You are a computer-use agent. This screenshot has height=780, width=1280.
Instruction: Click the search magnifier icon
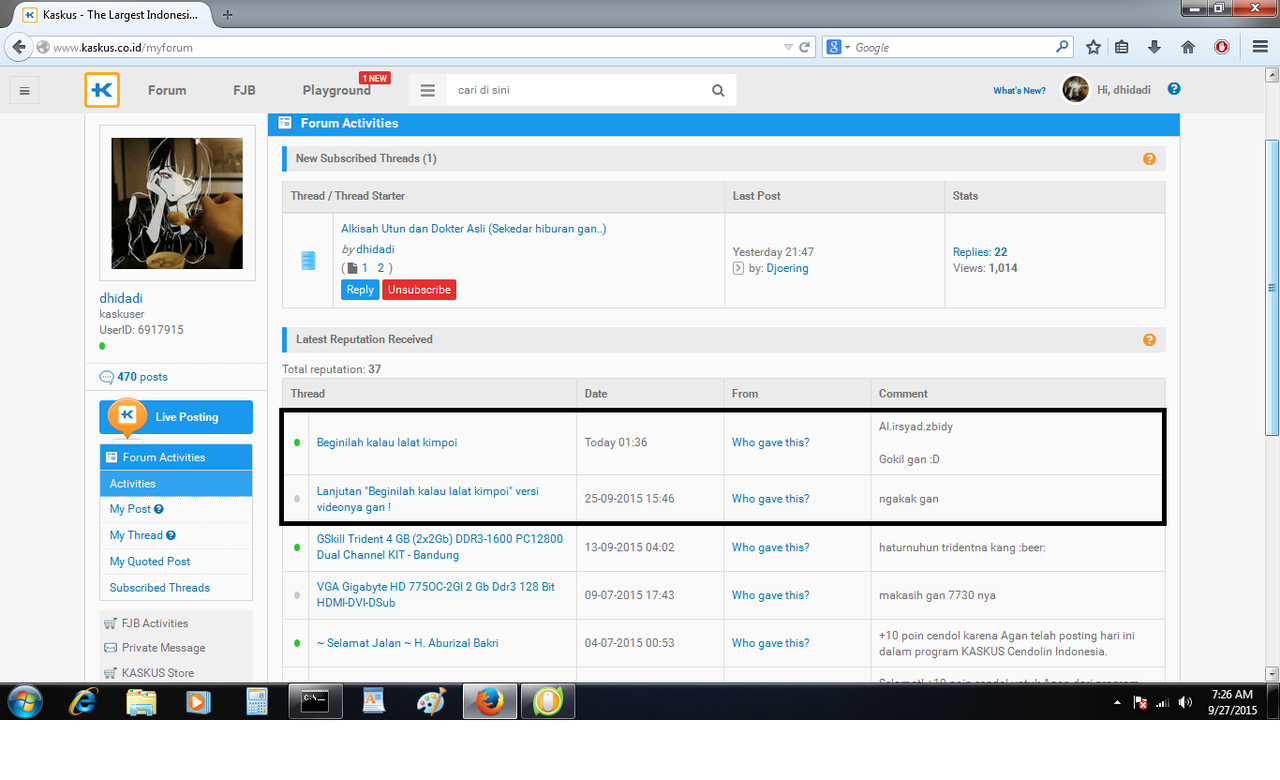pos(718,91)
